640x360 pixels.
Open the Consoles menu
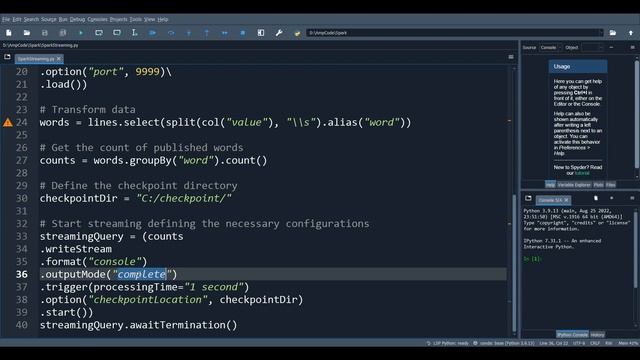pos(98,19)
